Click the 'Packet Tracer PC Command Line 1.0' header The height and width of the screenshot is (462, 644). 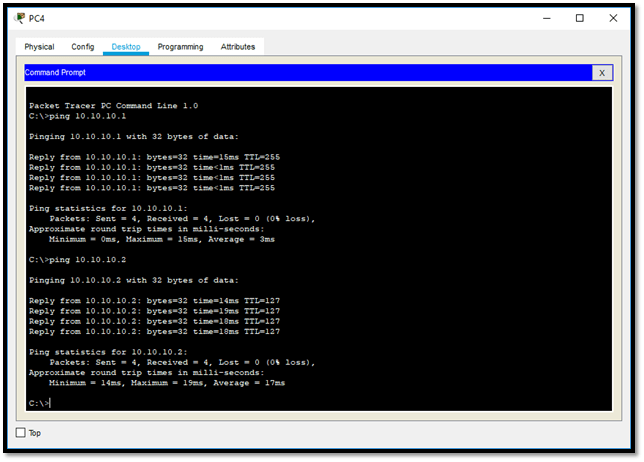[113, 105]
